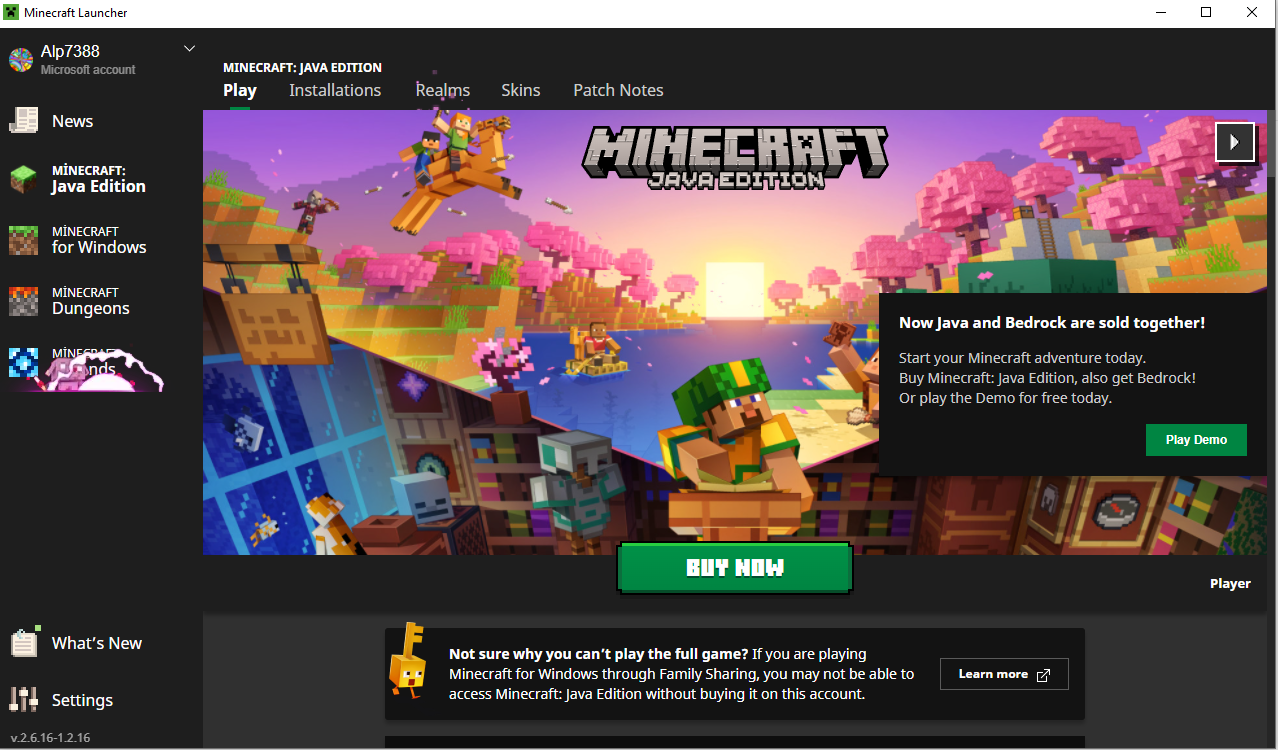Expand the account dropdown chevron
The image size is (1278, 750).
coord(189,48)
